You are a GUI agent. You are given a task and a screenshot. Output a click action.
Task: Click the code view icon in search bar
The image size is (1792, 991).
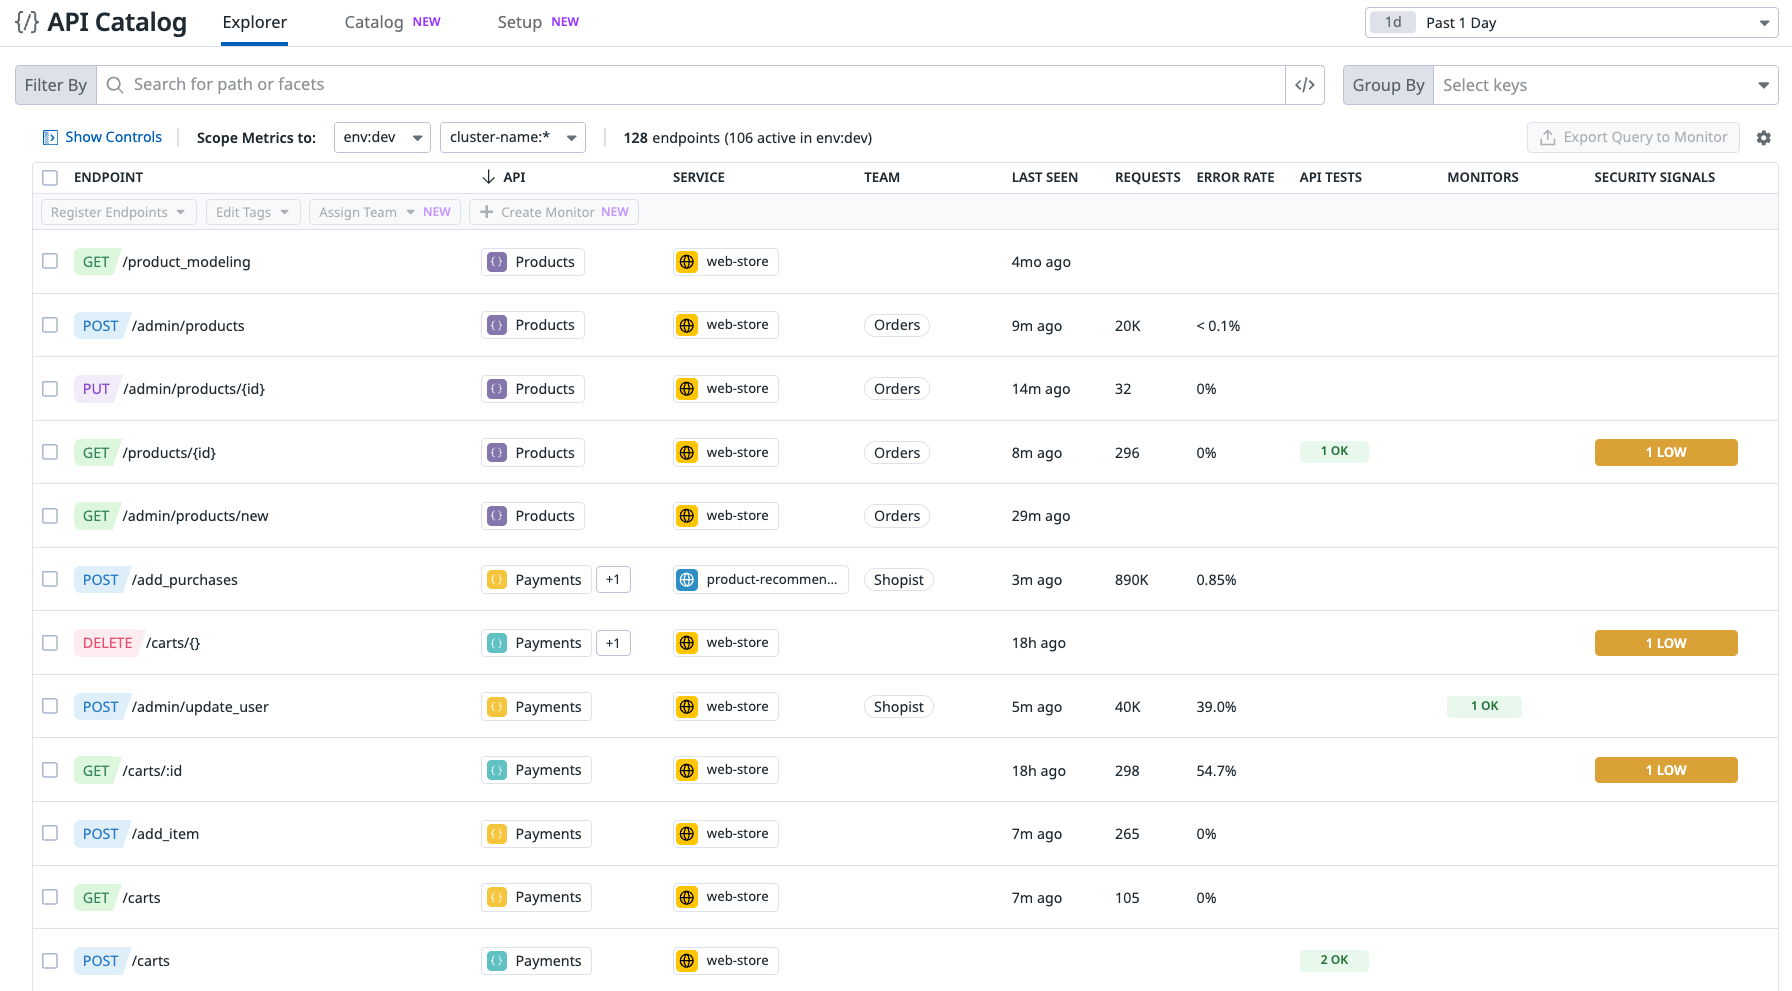[x=1304, y=85]
